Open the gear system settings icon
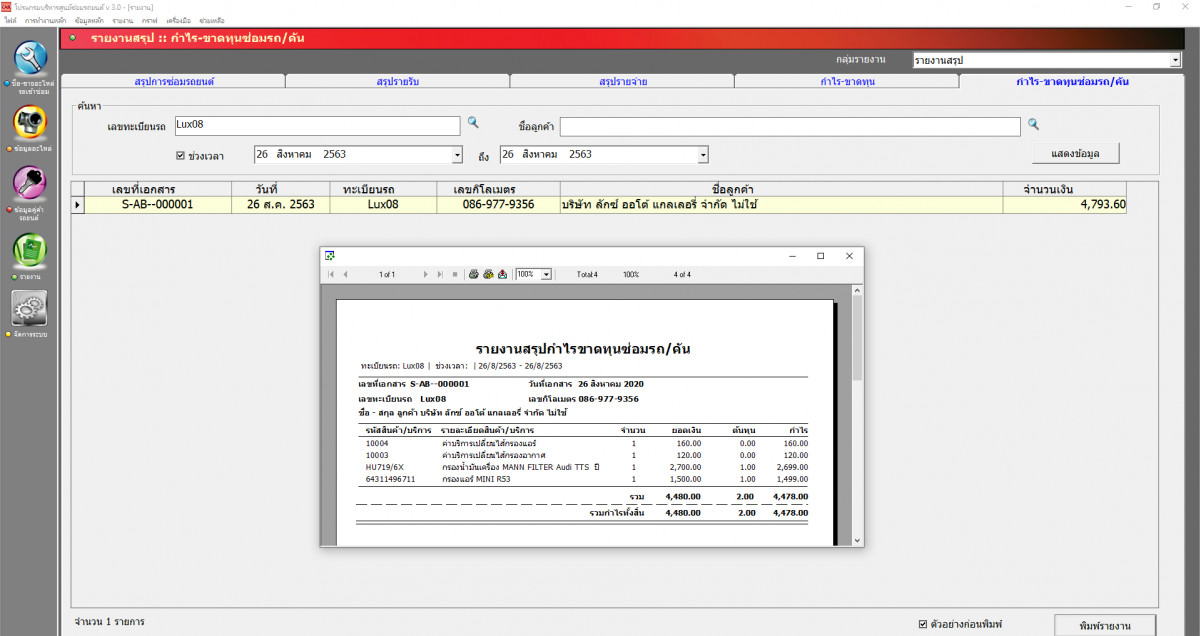Screen dimensions: 1200x636 pyautogui.click(x=30, y=308)
